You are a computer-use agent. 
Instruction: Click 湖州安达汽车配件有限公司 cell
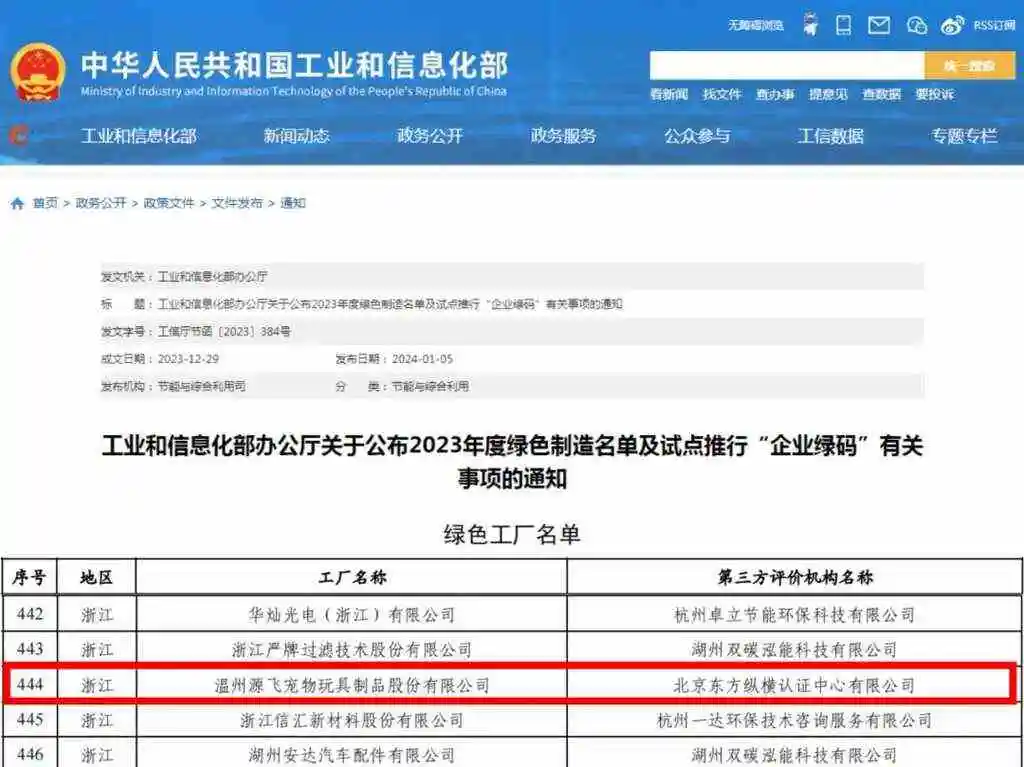[351, 755]
